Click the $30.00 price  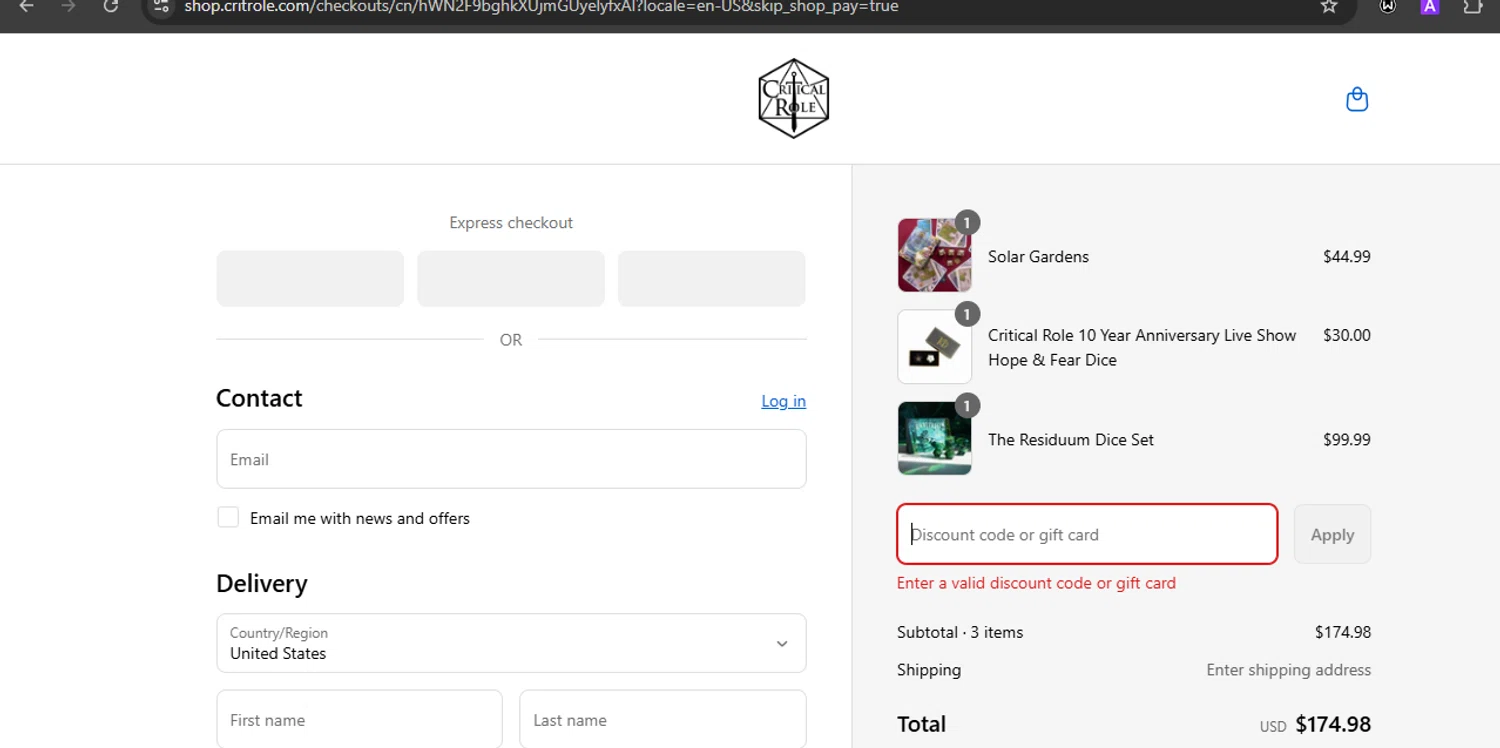1346,335
